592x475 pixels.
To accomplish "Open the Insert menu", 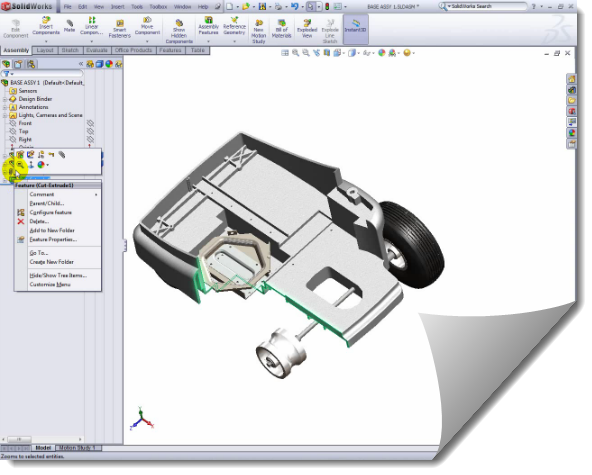I will pyautogui.click(x=117, y=7).
